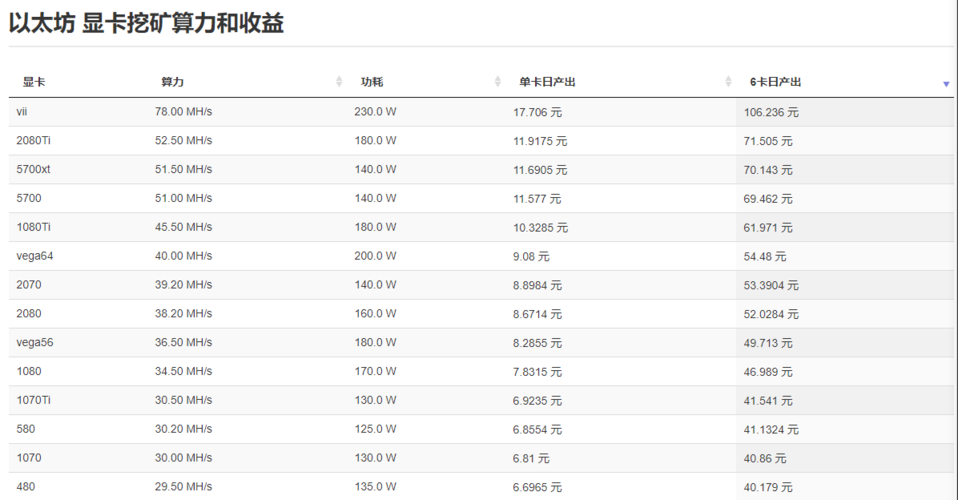Click the 200.0 W power value
Screen dimensions: 958x500
[375, 256]
